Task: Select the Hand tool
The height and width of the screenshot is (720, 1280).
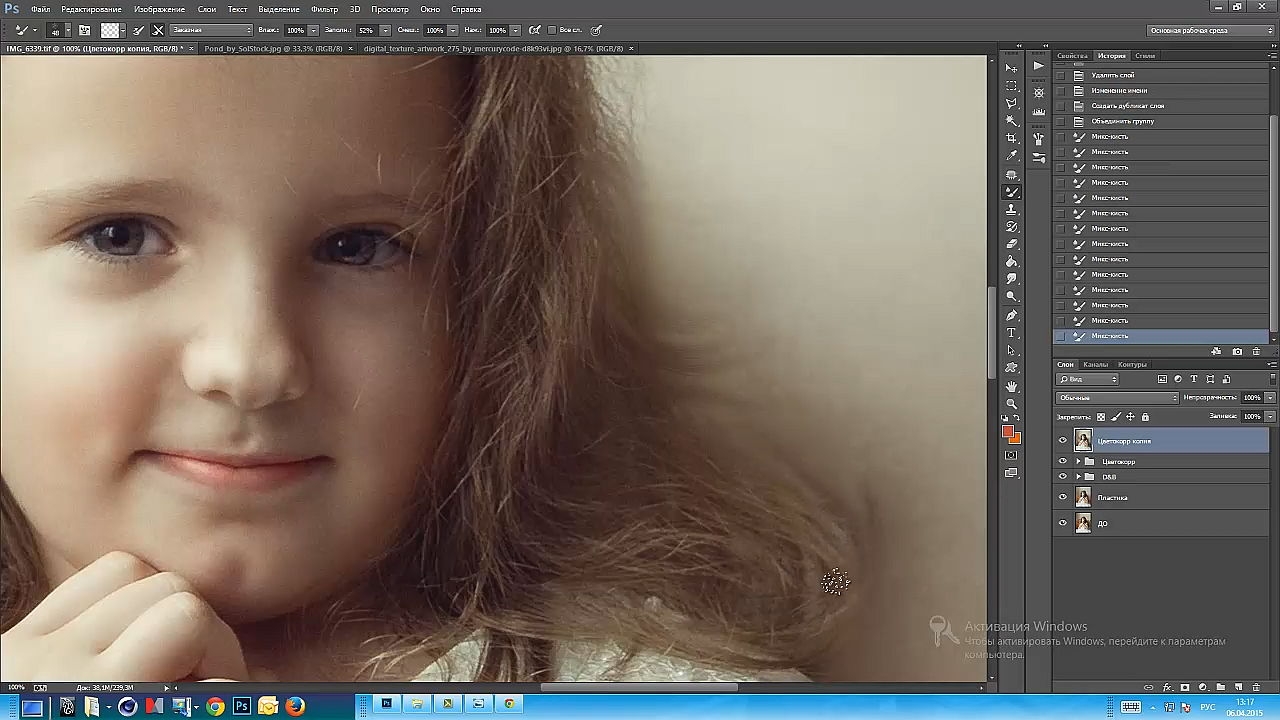Action: 1012,386
